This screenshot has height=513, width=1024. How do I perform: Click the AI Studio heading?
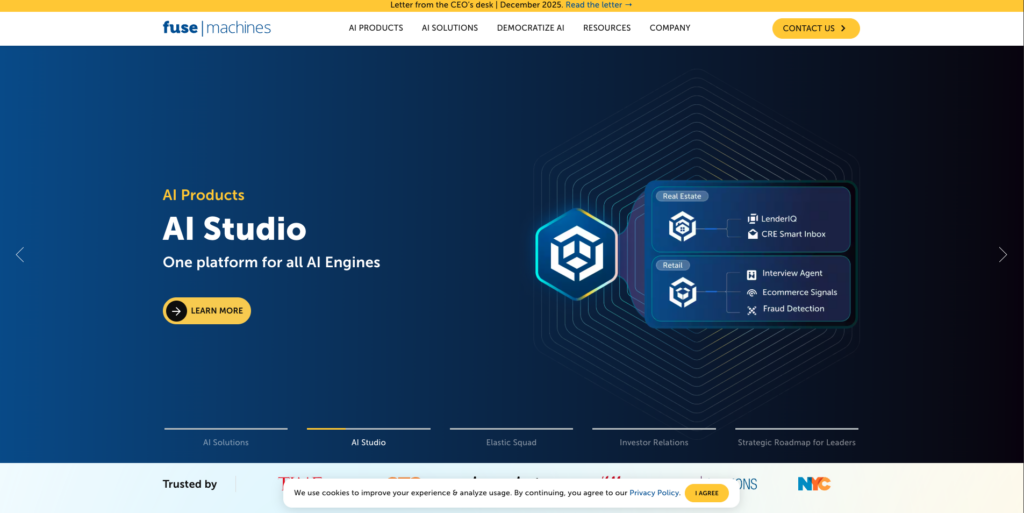point(234,228)
